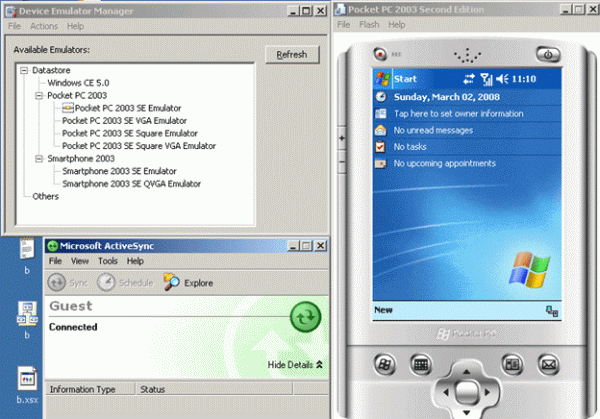Click the Explore toolbar button in ActiveSync
The height and width of the screenshot is (419, 600).
(x=188, y=282)
